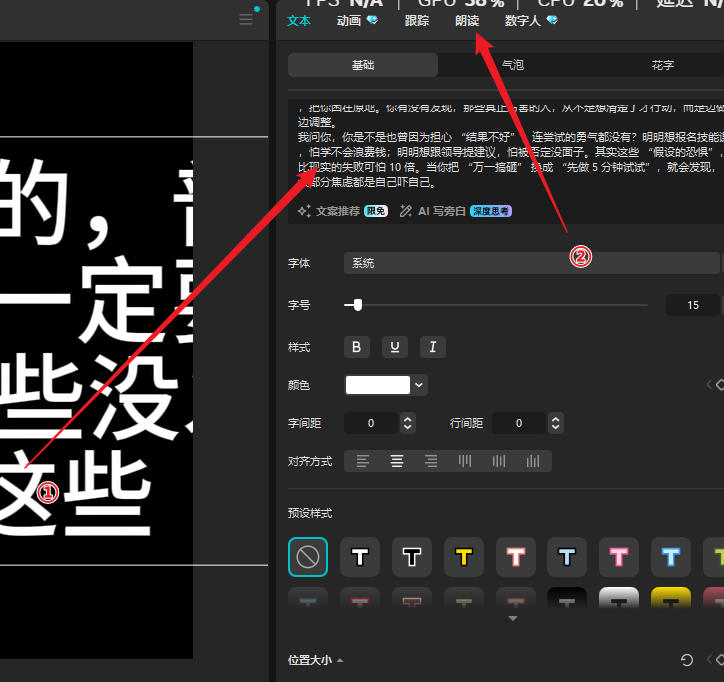Apply the yellow T preset style
The width and height of the screenshot is (724, 682).
(x=464, y=557)
